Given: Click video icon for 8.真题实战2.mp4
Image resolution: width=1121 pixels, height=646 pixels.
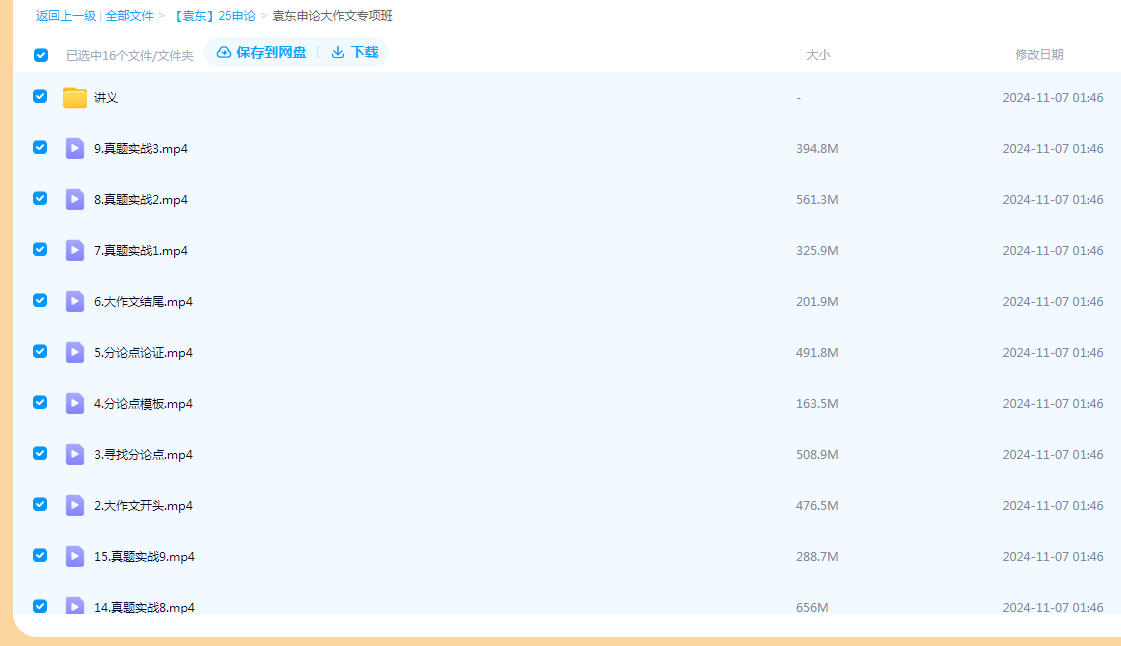Looking at the screenshot, I should point(75,200).
